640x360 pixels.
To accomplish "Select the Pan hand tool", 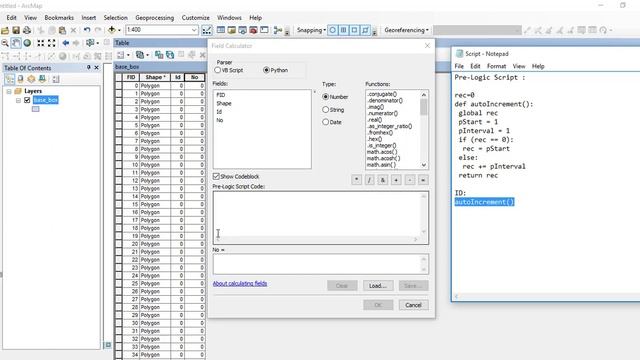I will click(x=16, y=43).
